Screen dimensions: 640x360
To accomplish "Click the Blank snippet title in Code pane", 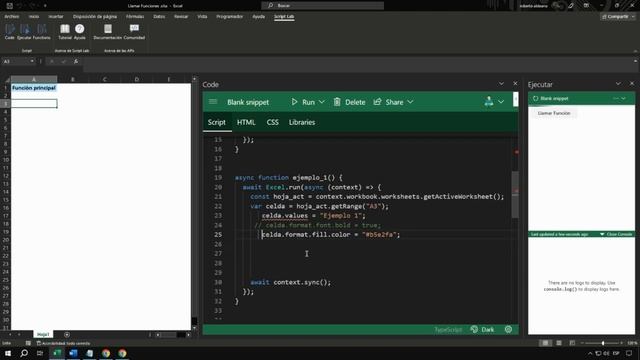I will (x=248, y=102).
